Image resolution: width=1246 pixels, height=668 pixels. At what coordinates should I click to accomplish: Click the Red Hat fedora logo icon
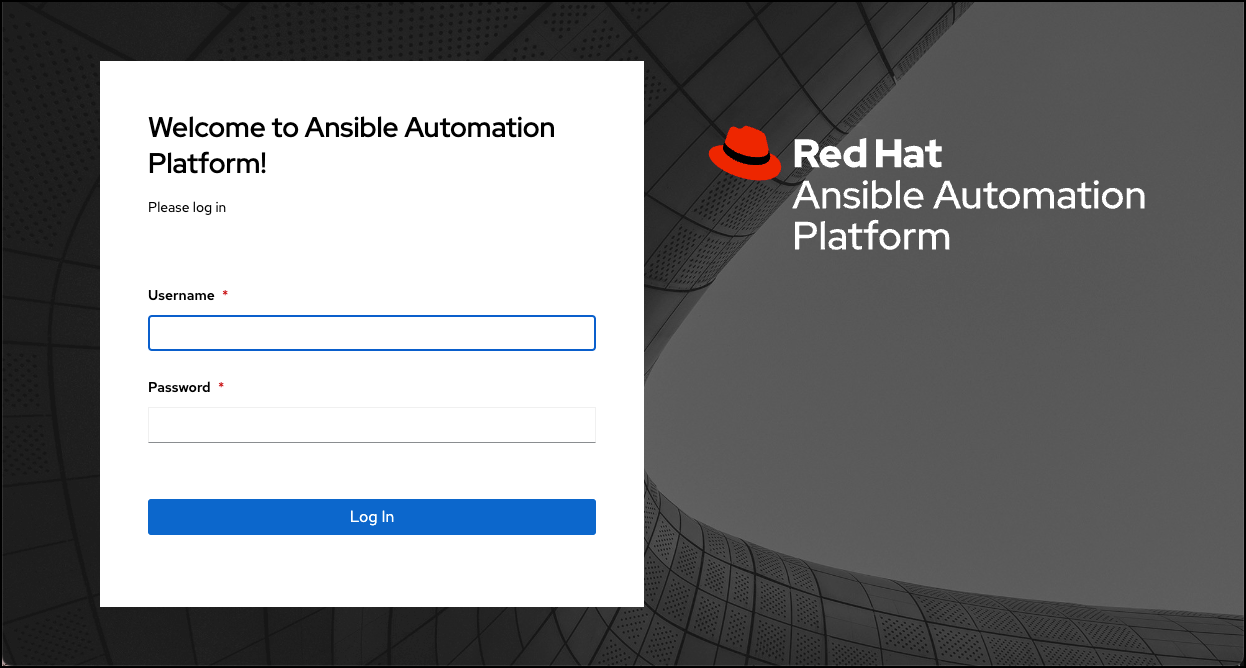(x=745, y=153)
